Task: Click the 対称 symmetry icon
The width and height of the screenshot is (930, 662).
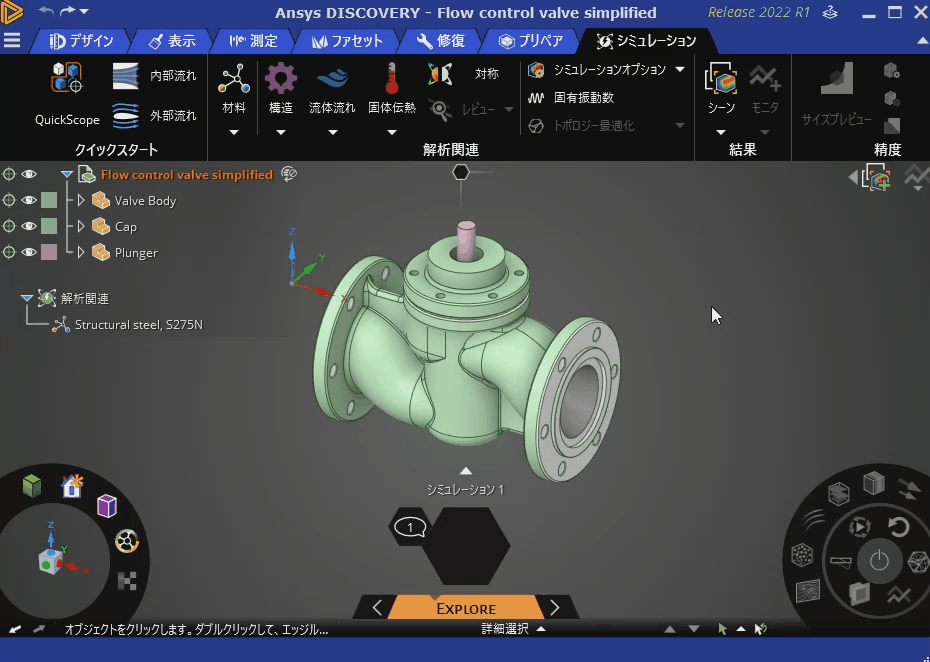Action: (x=439, y=74)
